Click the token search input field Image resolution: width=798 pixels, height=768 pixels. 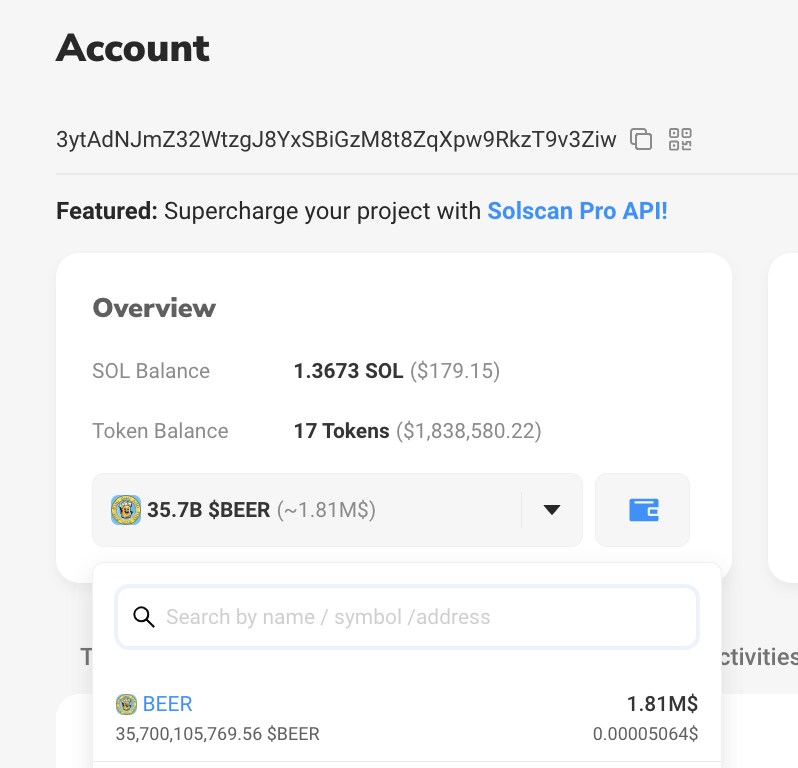pos(407,617)
